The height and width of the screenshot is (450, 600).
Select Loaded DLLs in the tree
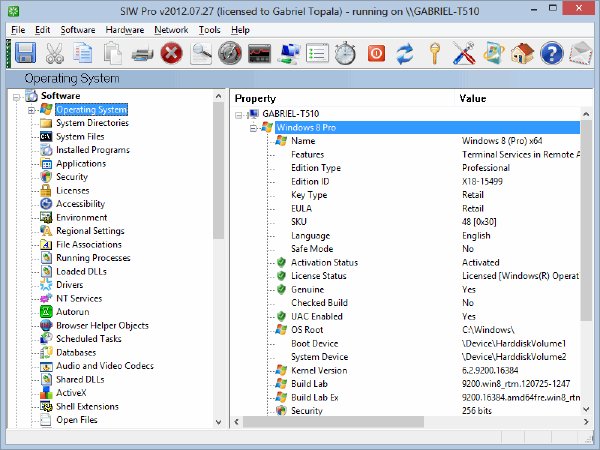pos(82,272)
